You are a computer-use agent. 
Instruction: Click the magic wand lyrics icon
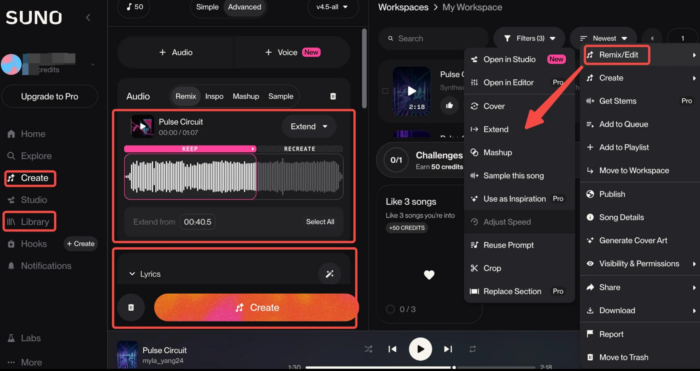[329, 274]
